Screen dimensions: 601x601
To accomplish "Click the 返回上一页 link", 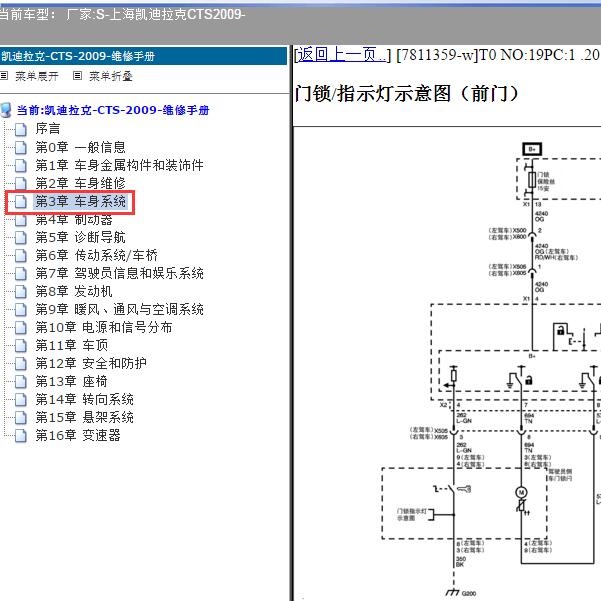I will (x=342, y=55).
